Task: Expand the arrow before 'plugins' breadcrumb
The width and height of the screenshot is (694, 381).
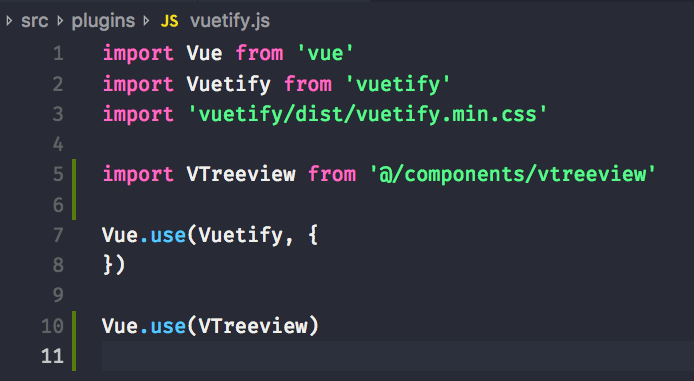Action: point(60,21)
